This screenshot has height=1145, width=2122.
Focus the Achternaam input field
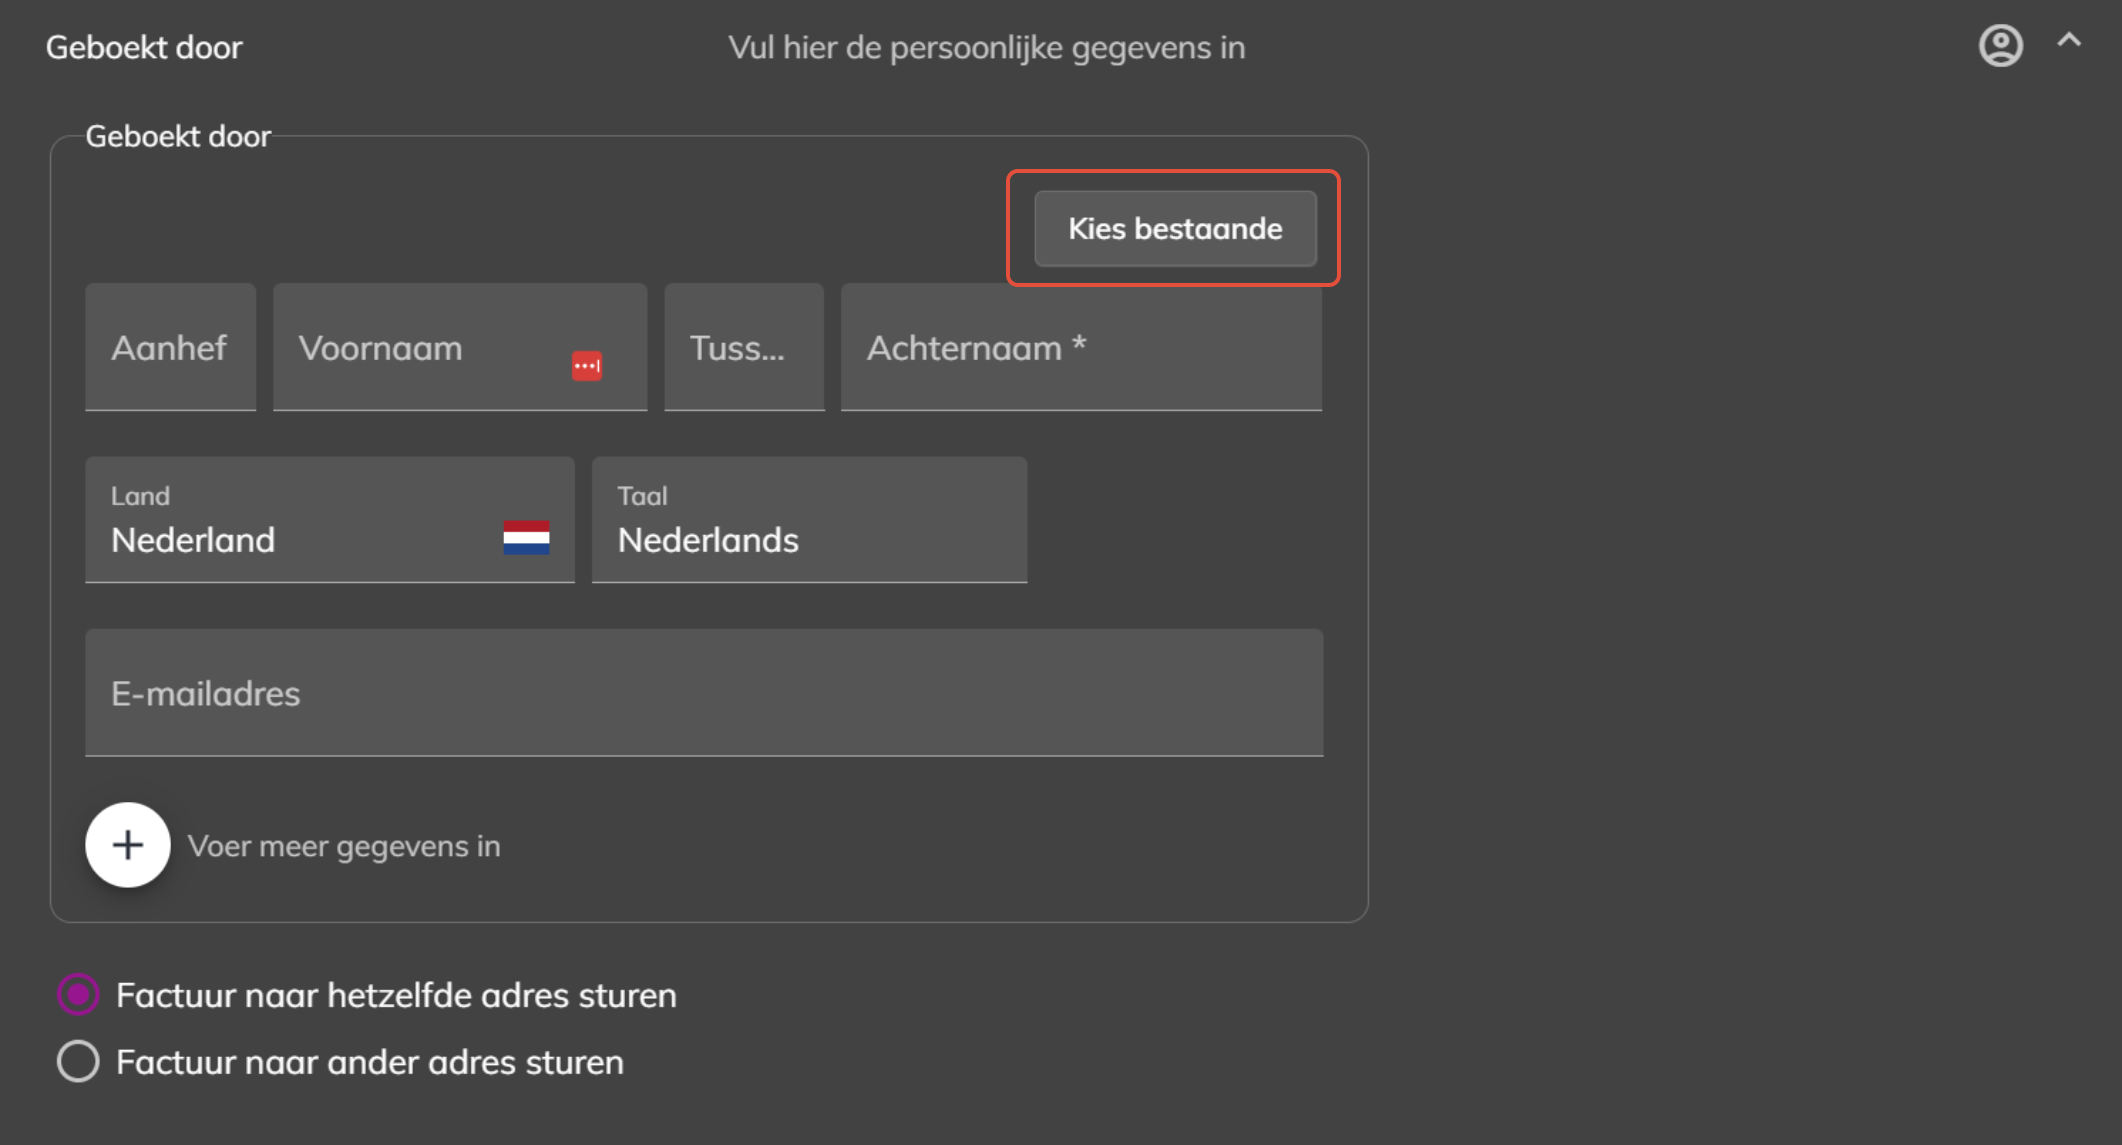click(1081, 347)
